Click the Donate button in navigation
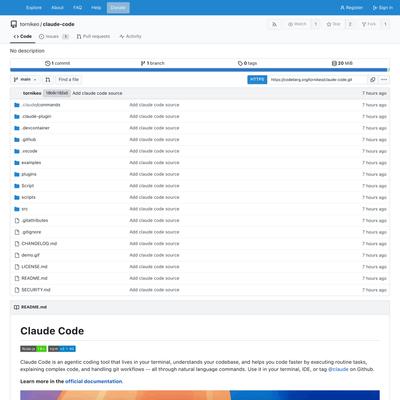The width and height of the screenshot is (400, 400). (118, 7)
